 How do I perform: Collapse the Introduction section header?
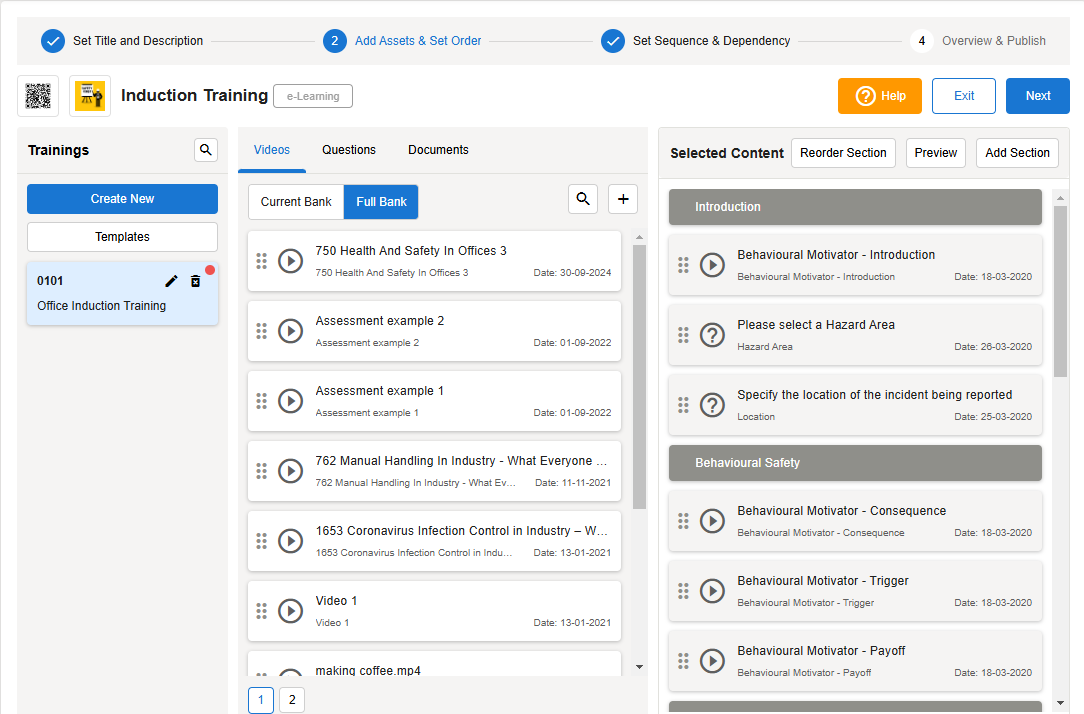tap(855, 207)
